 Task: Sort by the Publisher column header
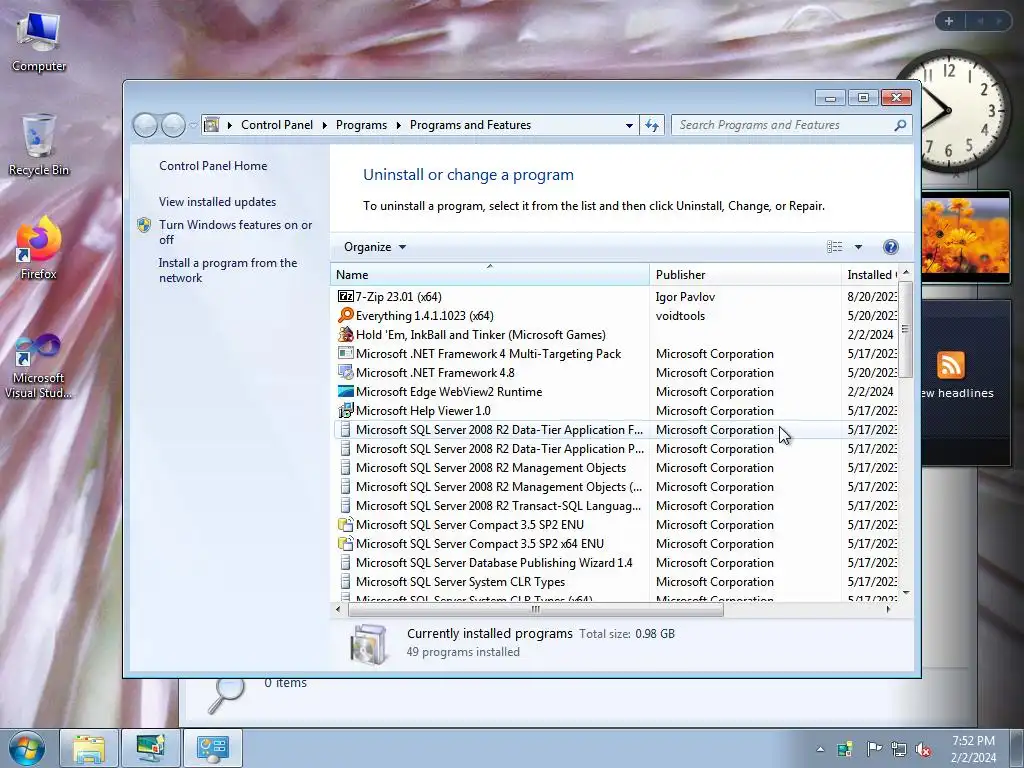click(745, 275)
